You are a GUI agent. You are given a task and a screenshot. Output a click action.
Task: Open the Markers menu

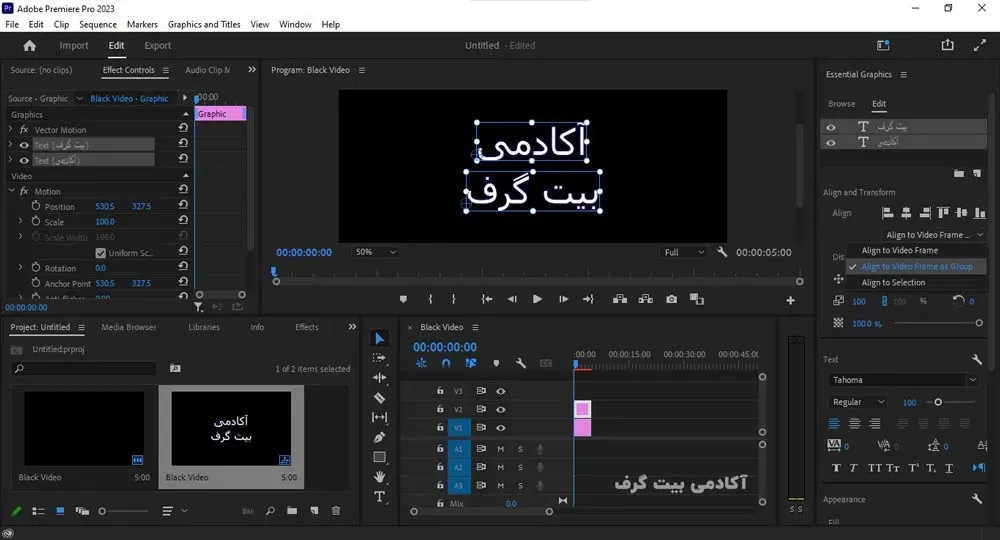click(x=142, y=24)
